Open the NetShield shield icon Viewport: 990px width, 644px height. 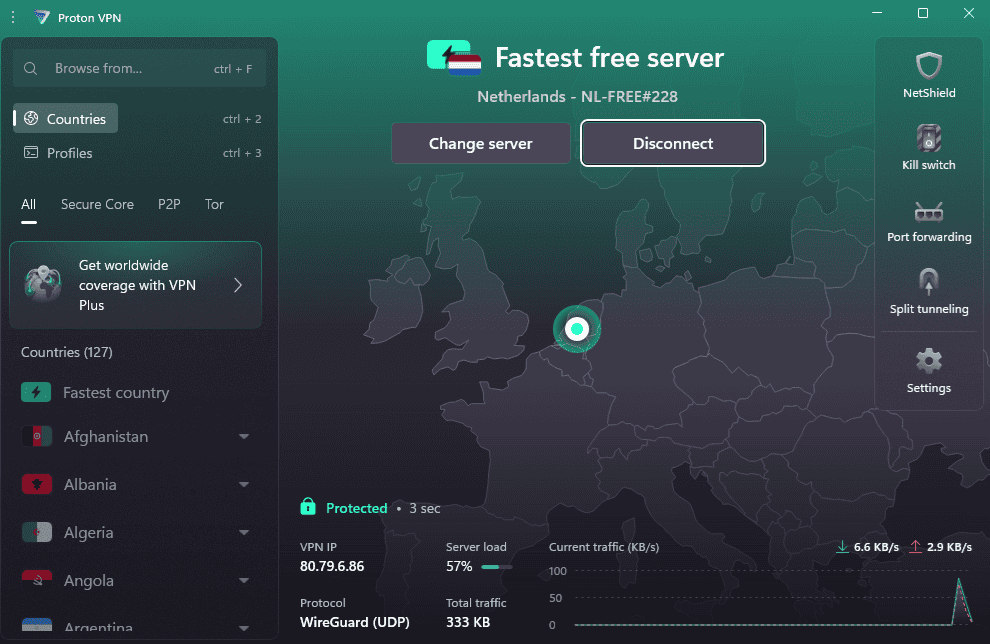[929, 67]
